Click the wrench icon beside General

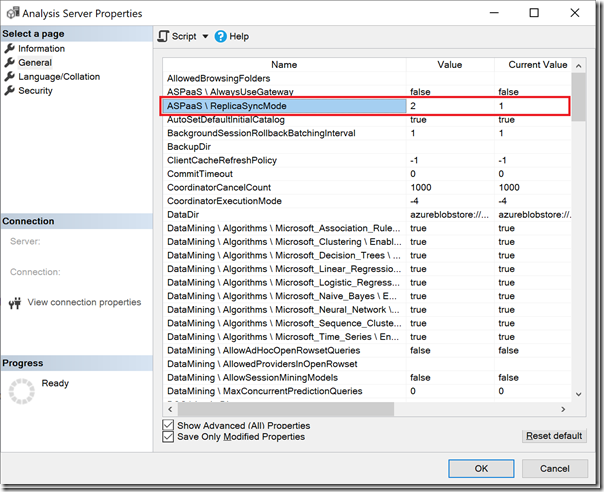click(x=10, y=62)
